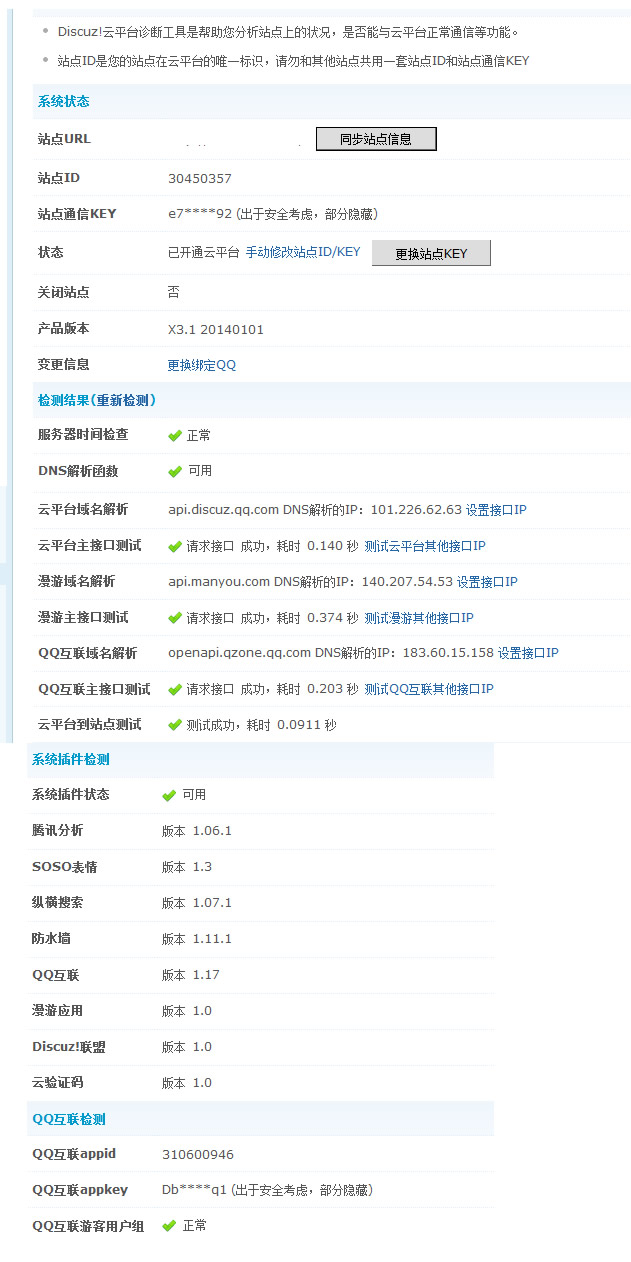Screen dimensions: 631x1262
Task: Click green checkmark in 云平台到站点测试 row
Action: (175, 725)
